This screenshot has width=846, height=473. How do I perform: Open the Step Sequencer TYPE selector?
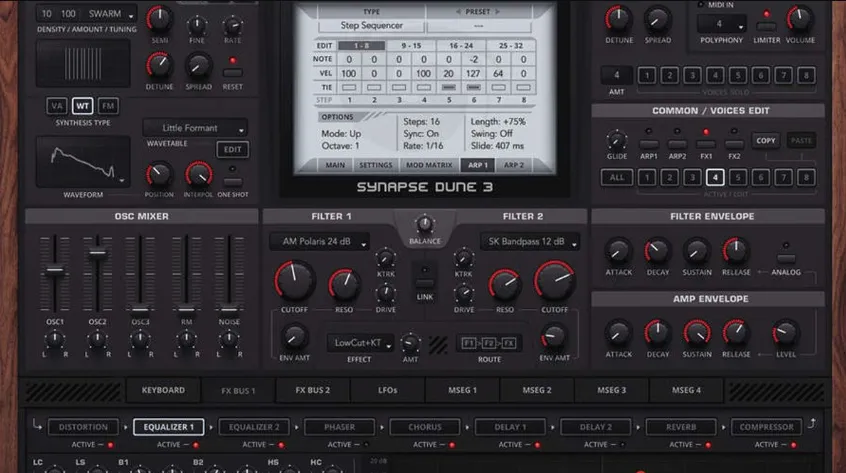tap(372, 25)
